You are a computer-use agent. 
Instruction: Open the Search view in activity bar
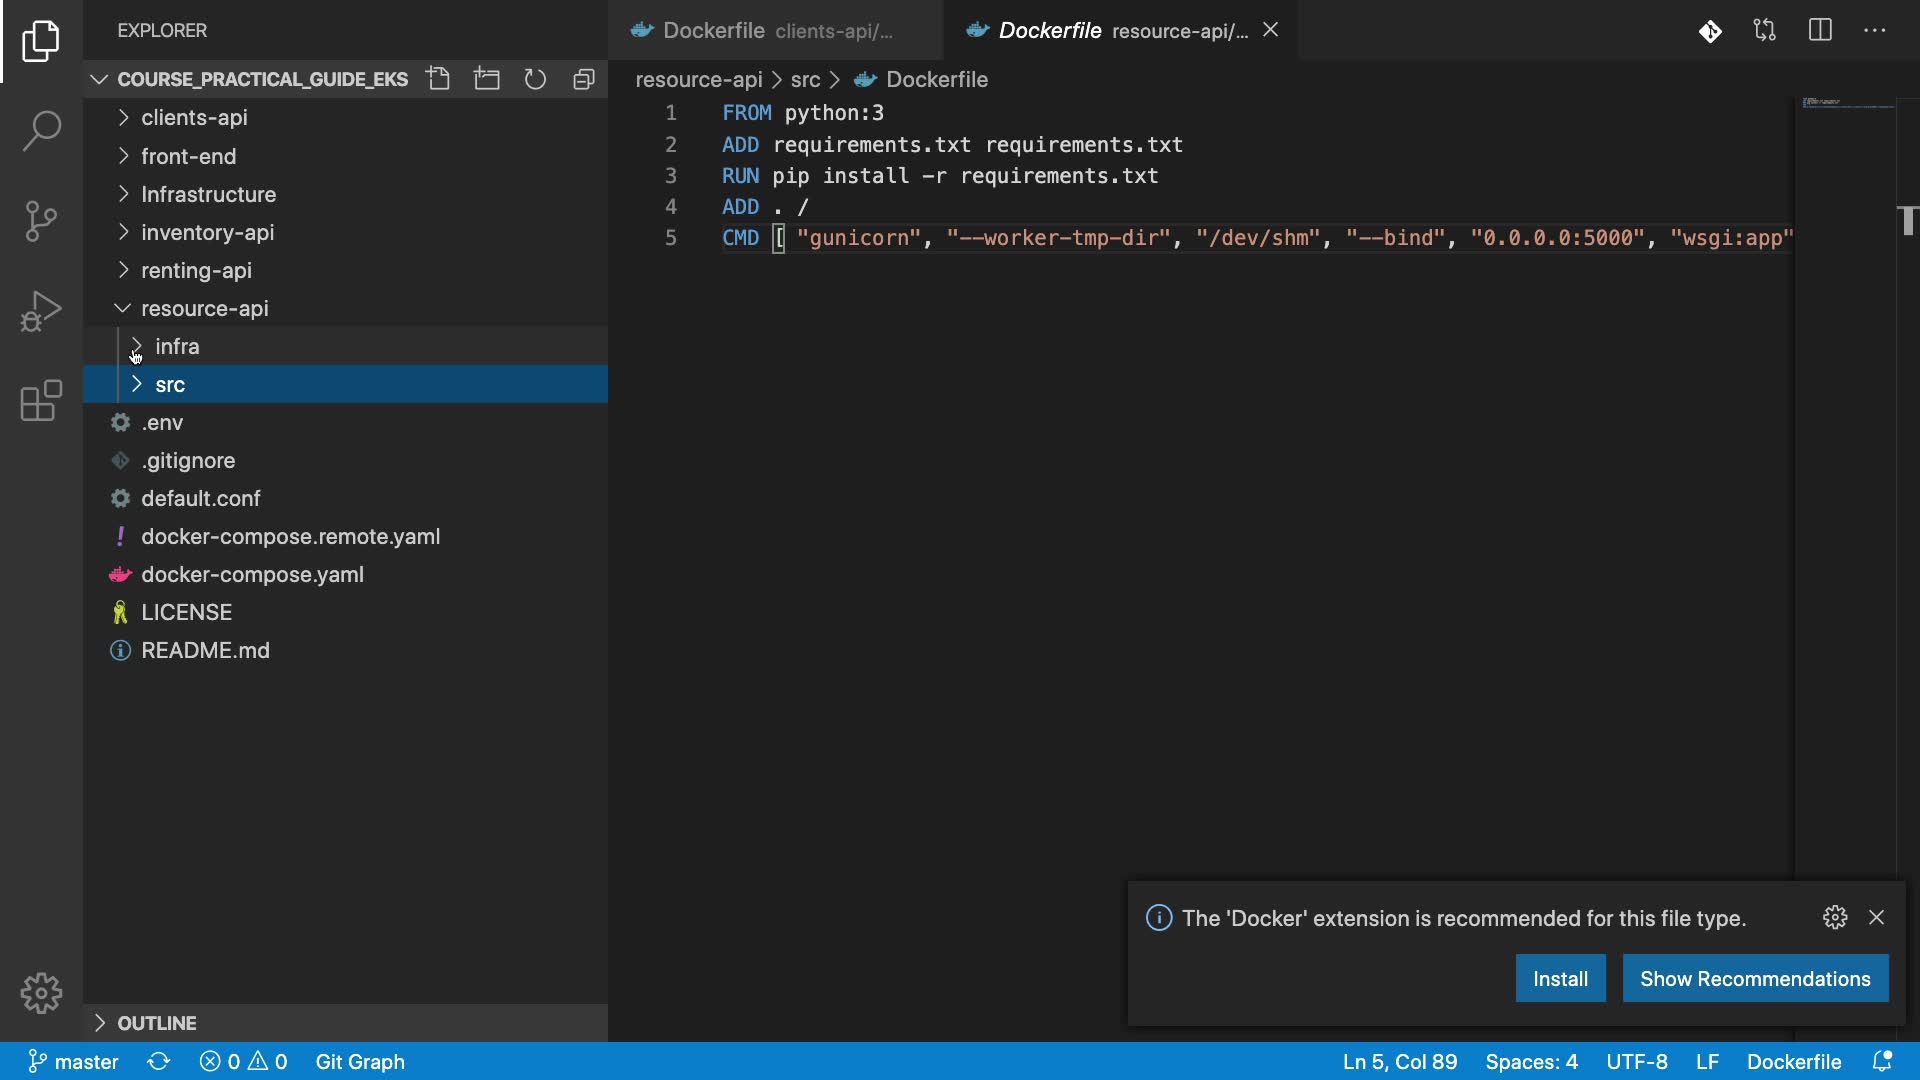[x=41, y=130]
